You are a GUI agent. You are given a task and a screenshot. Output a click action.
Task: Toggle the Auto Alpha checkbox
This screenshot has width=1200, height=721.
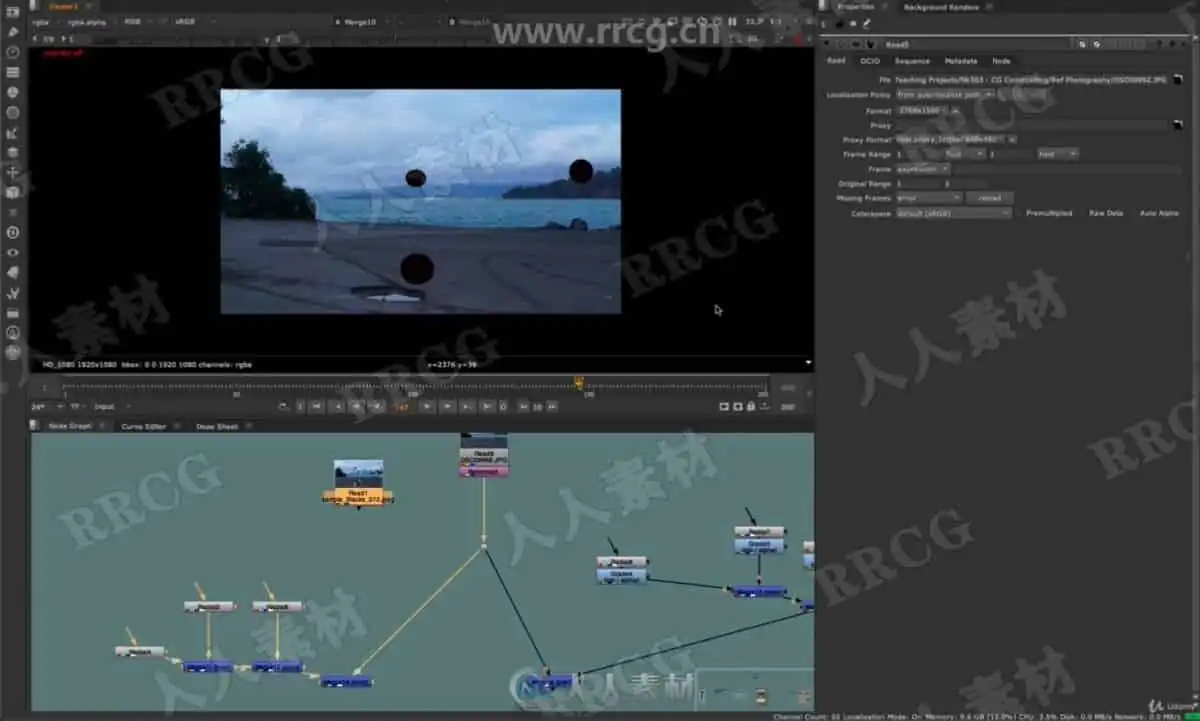(1160, 213)
